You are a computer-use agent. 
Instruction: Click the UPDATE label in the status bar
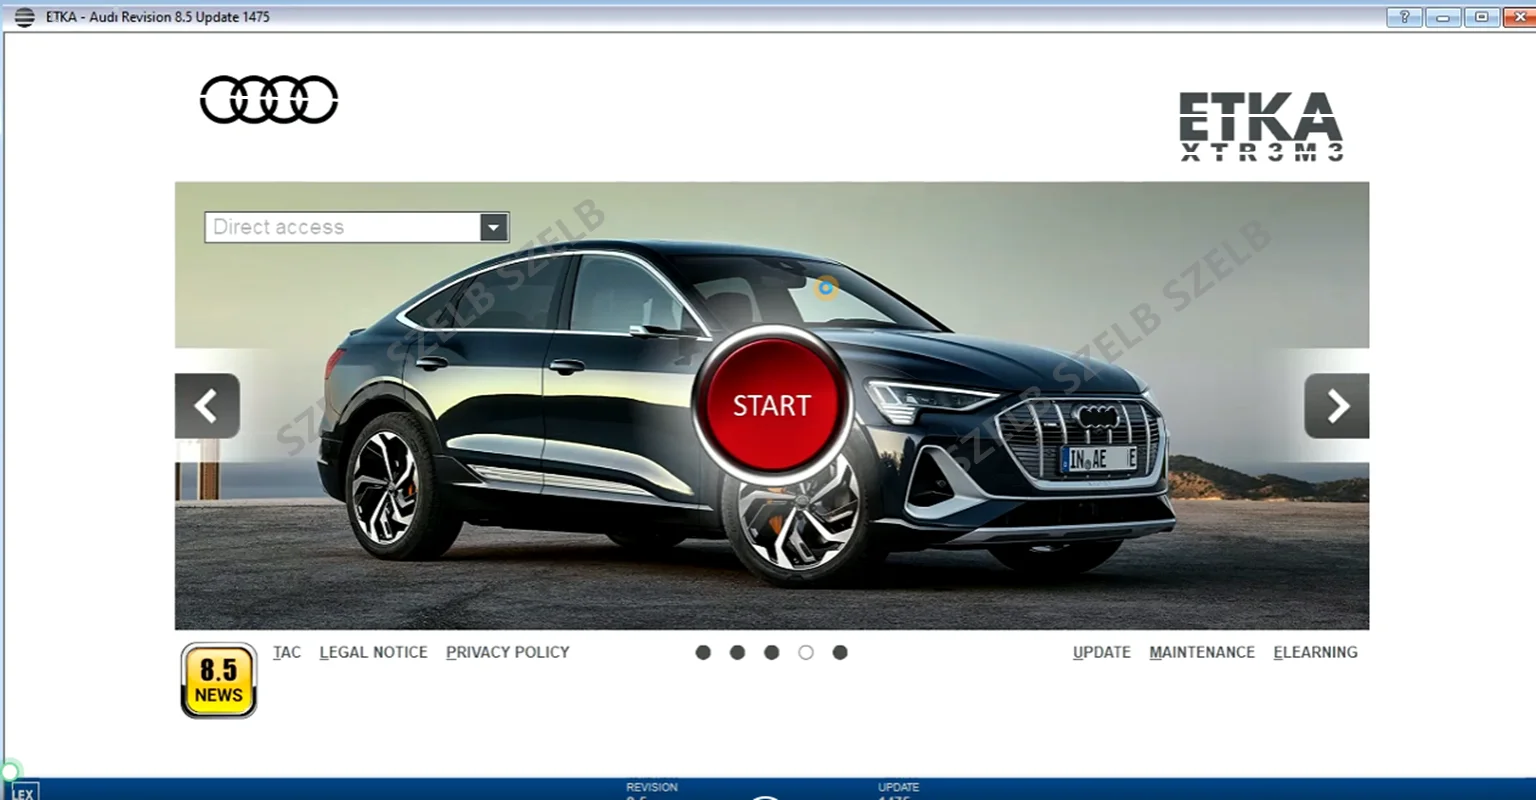coord(898,787)
